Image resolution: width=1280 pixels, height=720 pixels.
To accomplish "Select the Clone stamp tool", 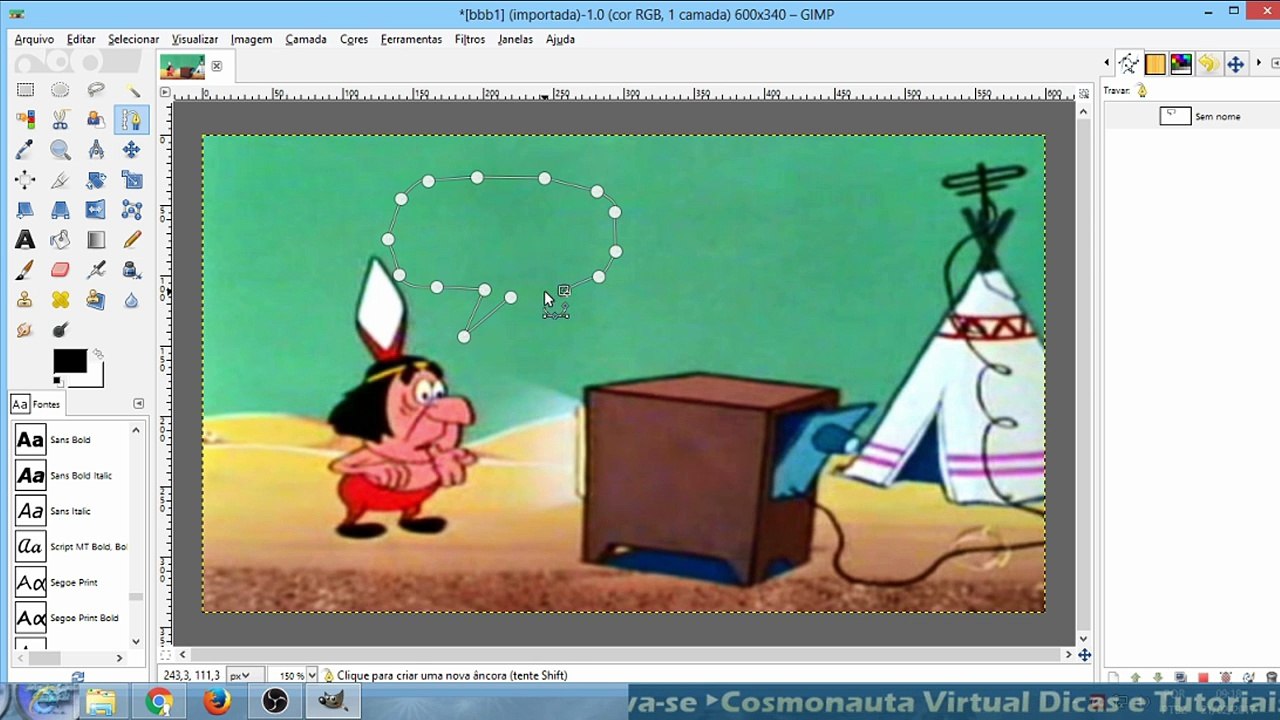I will pos(25,300).
